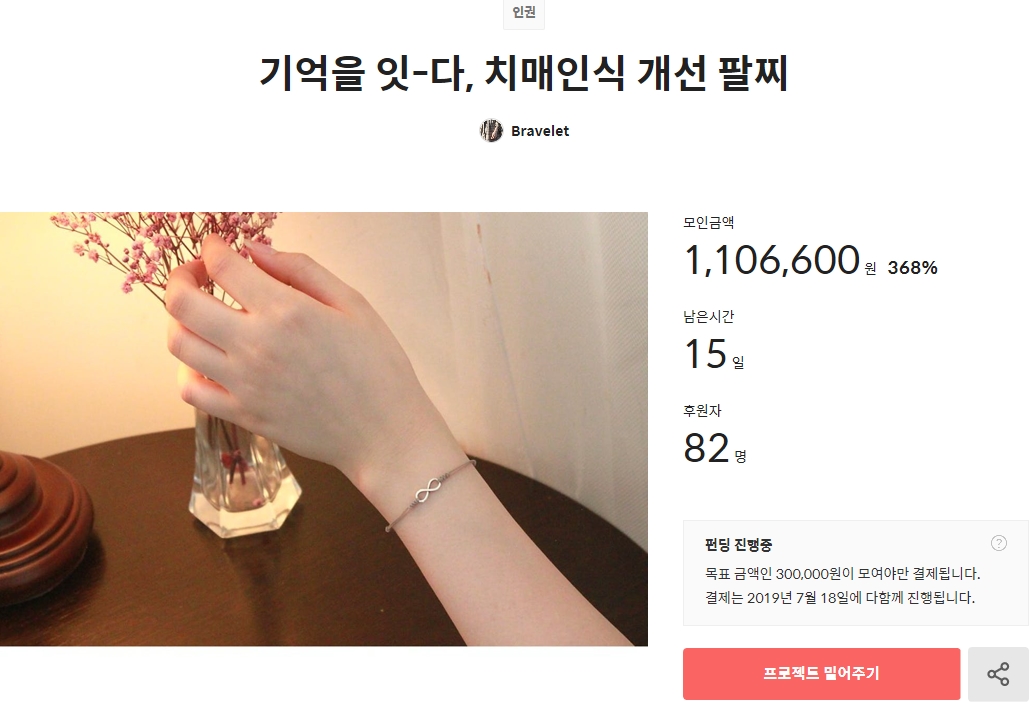1029x702 pixels.
Task: Click the 15 days remaining figure
Action: [705, 354]
